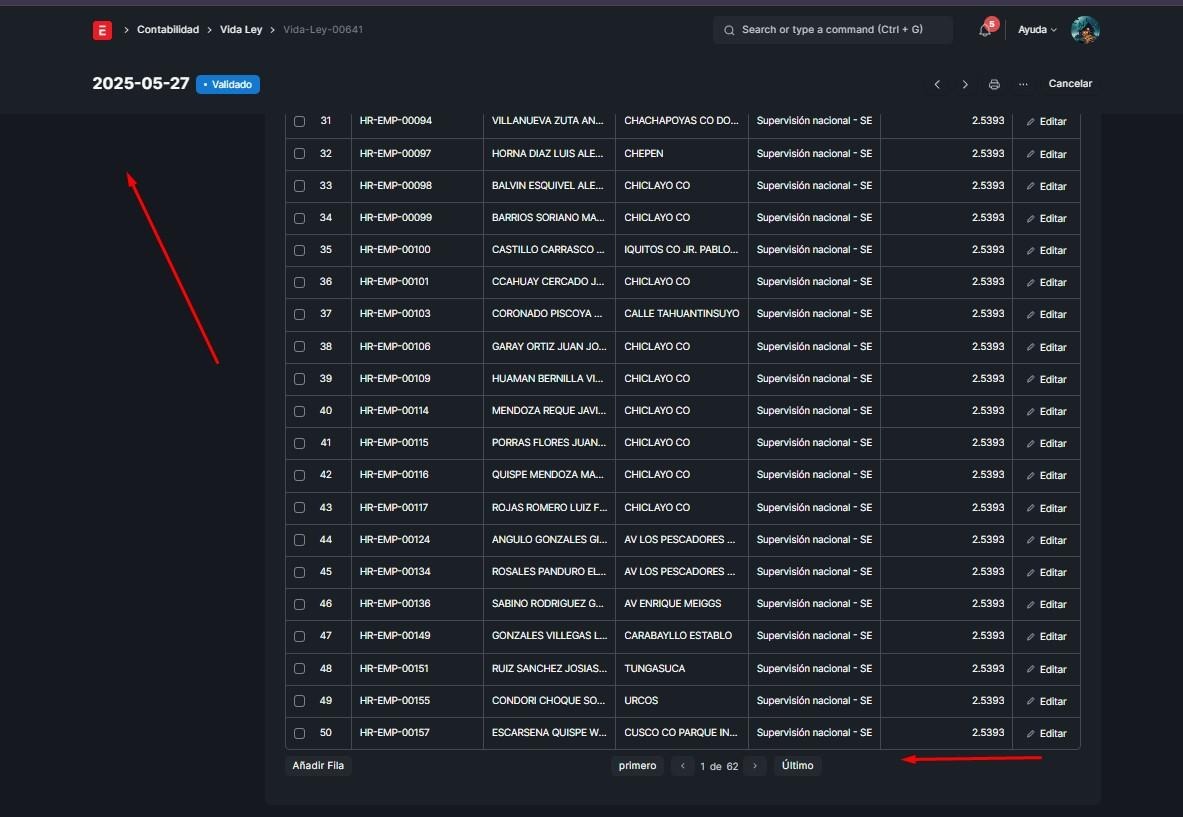This screenshot has width=1183, height=817.
Task: Click Añadir Fila button
Action: (x=318, y=766)
